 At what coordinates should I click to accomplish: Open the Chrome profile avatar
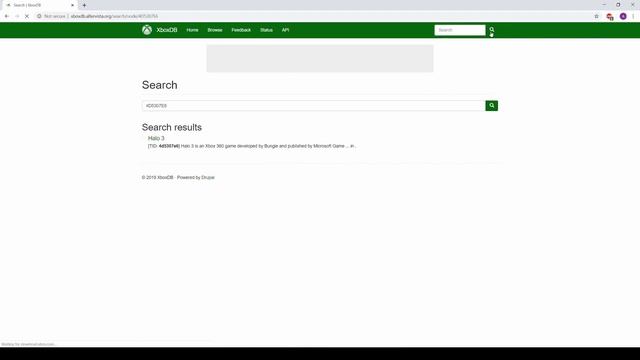point(623,16)
